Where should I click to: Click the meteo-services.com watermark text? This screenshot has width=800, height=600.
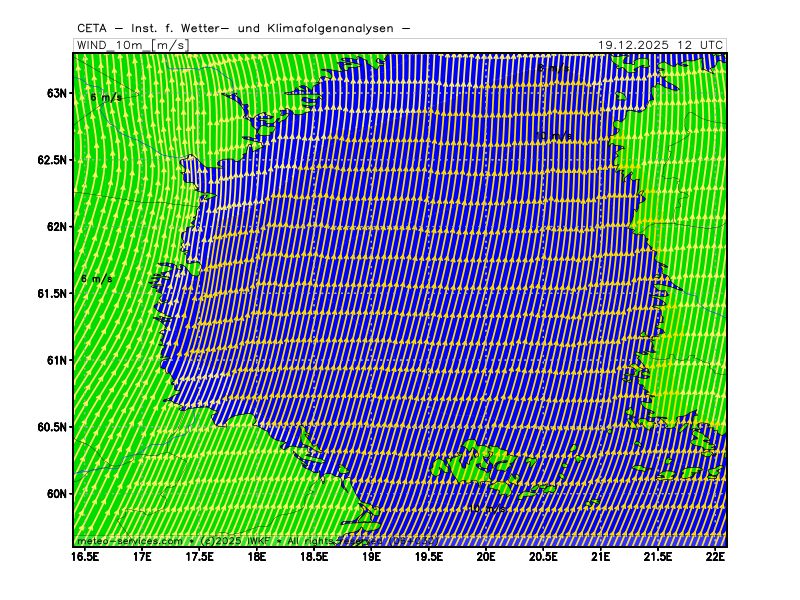130,541
